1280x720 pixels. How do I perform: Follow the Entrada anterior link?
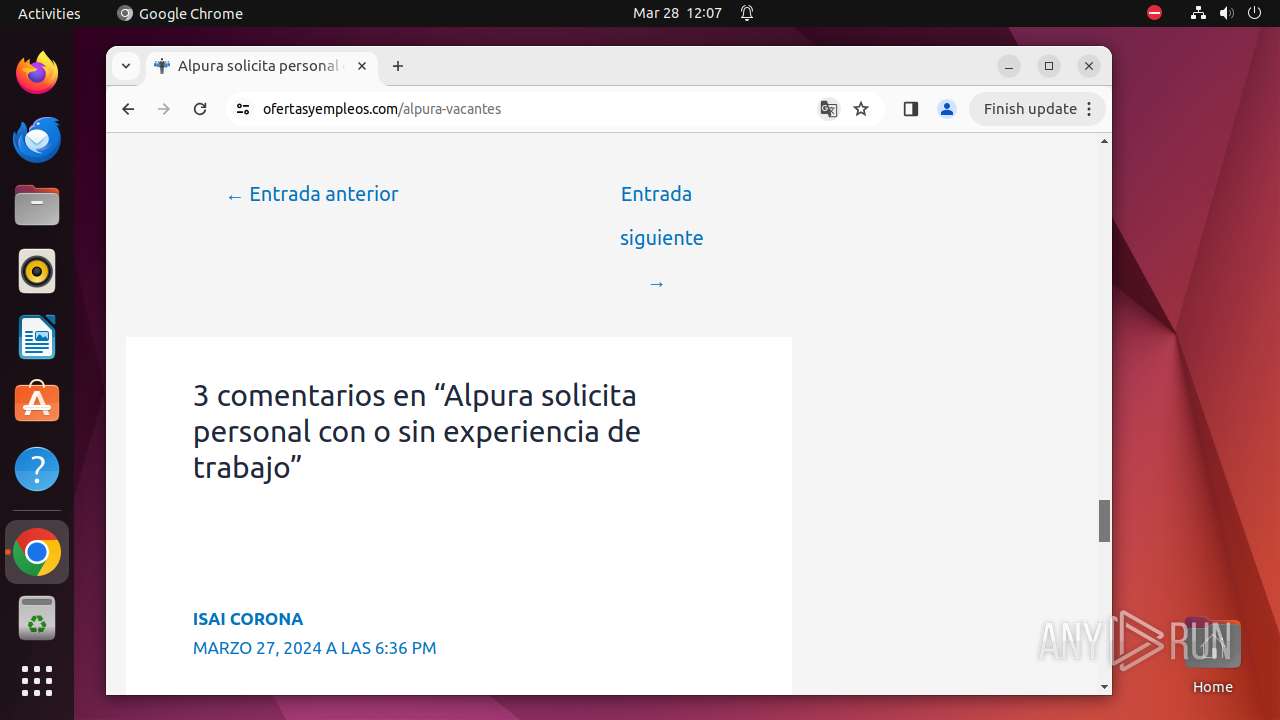(x=312, y=194)
